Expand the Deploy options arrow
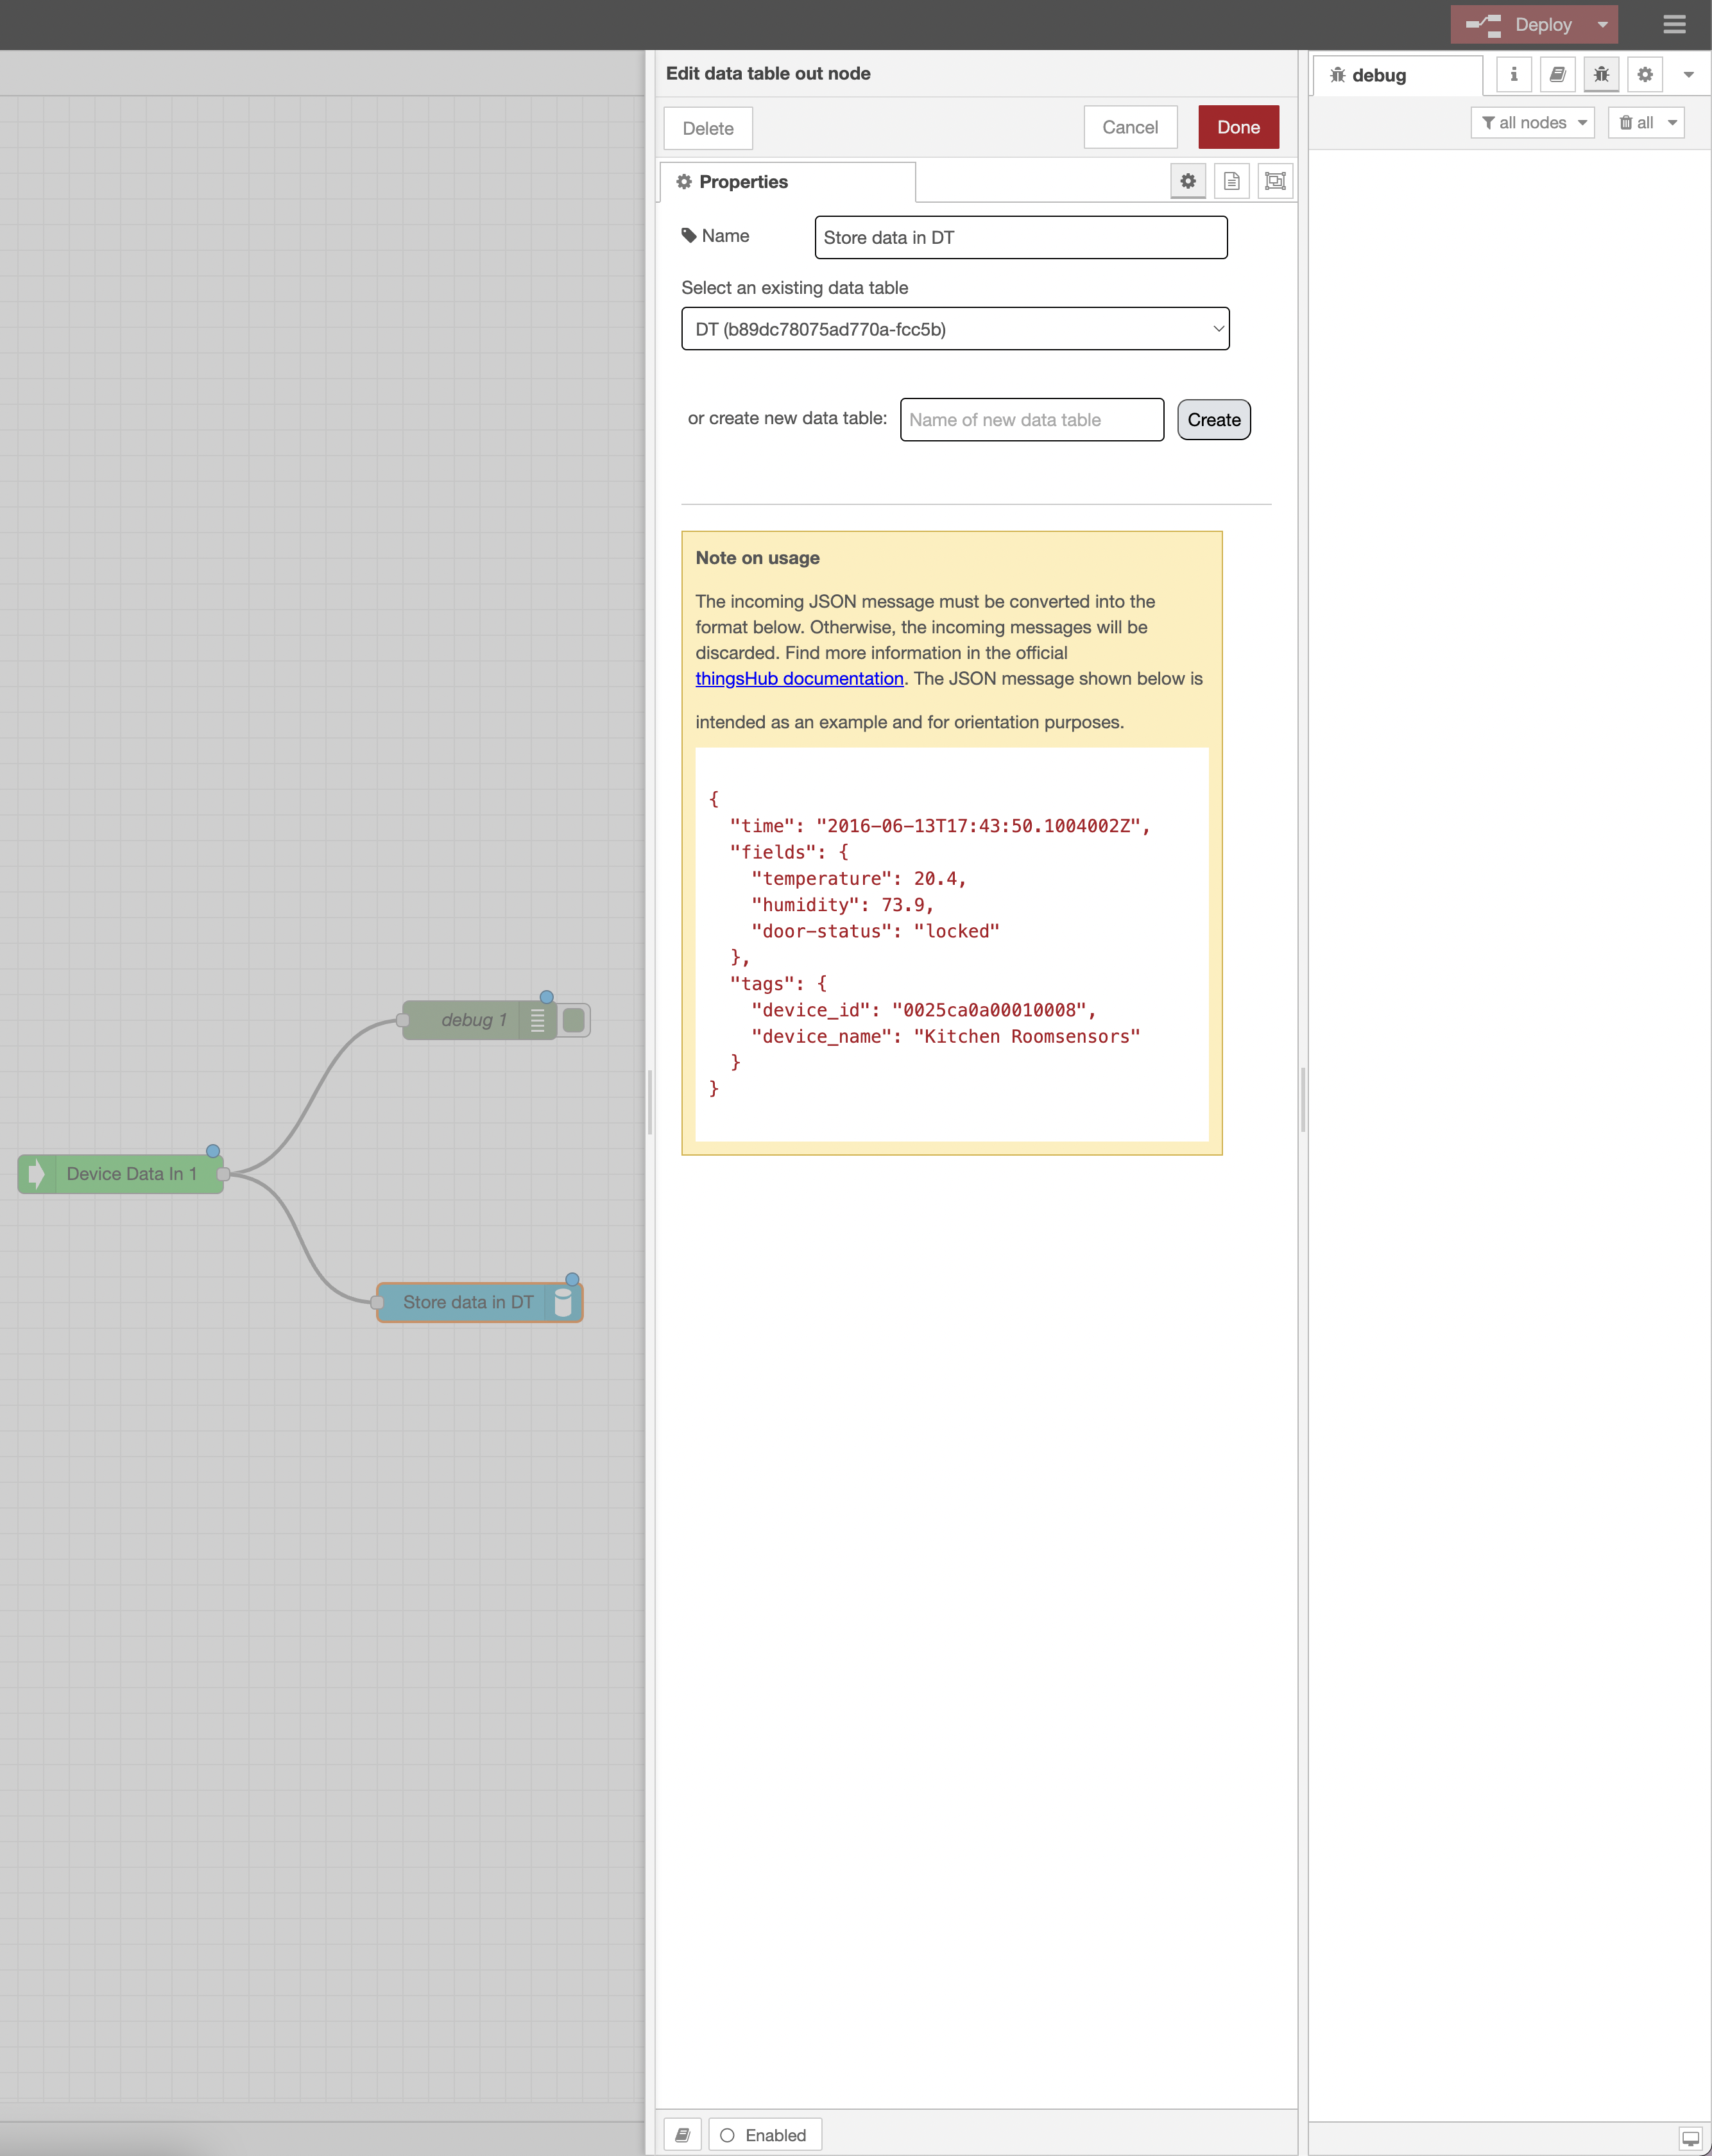1712x2156 pixels. [x=1603, y=24]
